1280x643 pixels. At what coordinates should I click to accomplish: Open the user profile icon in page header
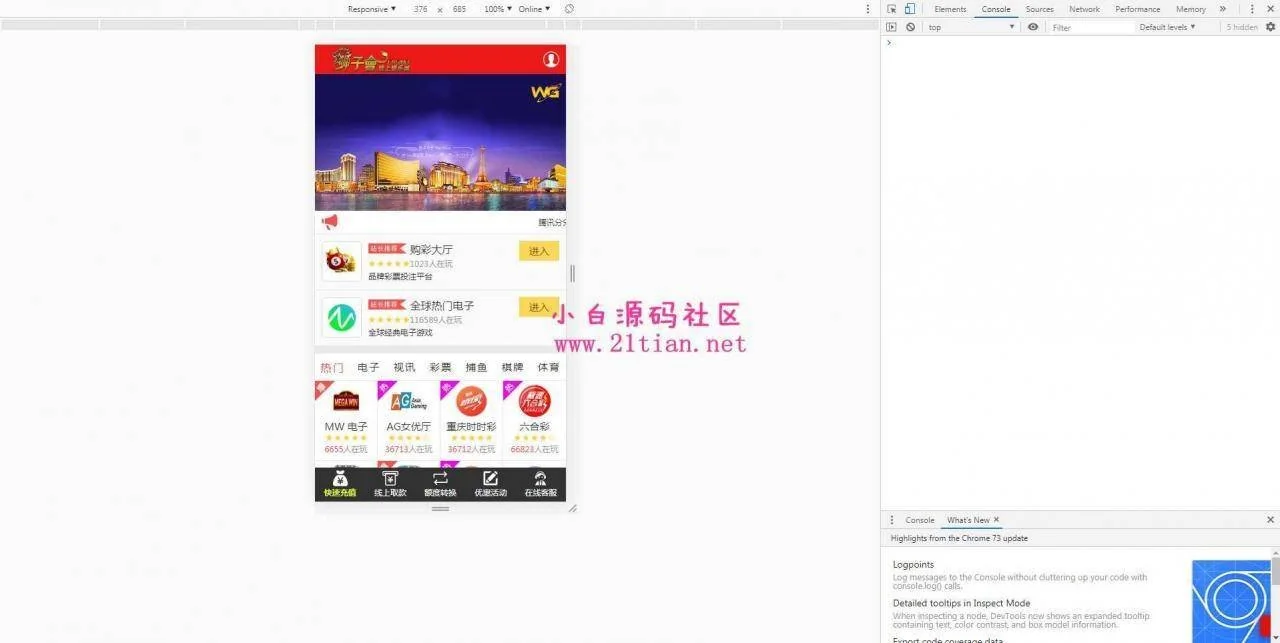(551, 60)
